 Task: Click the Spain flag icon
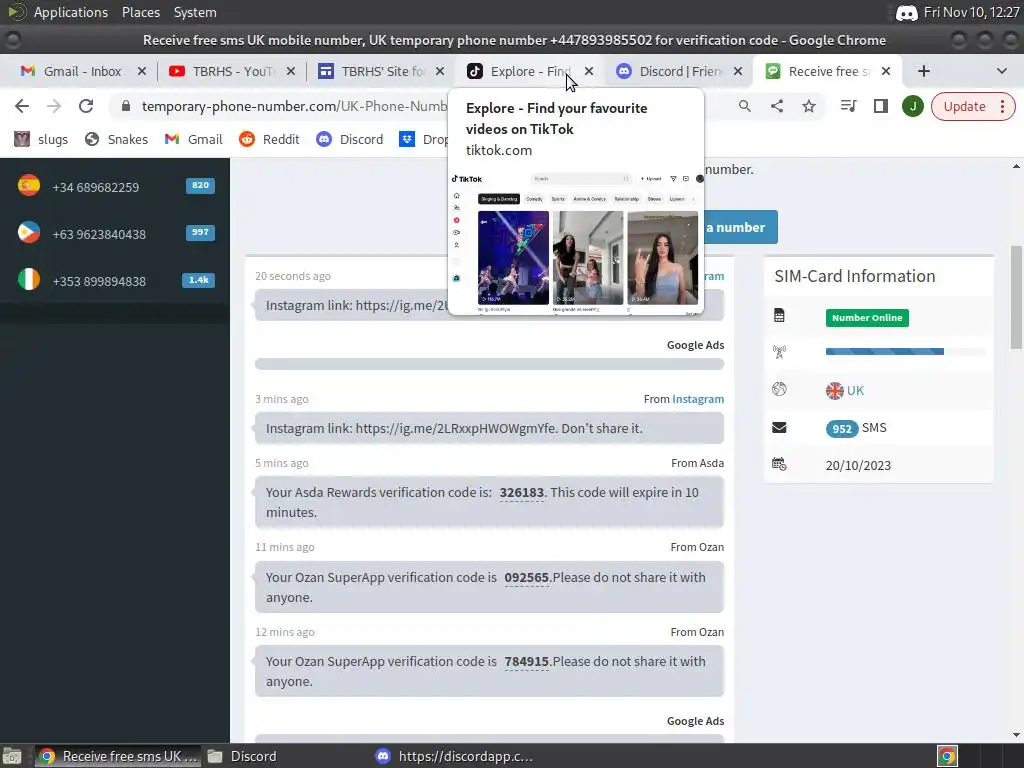(29, 185)
